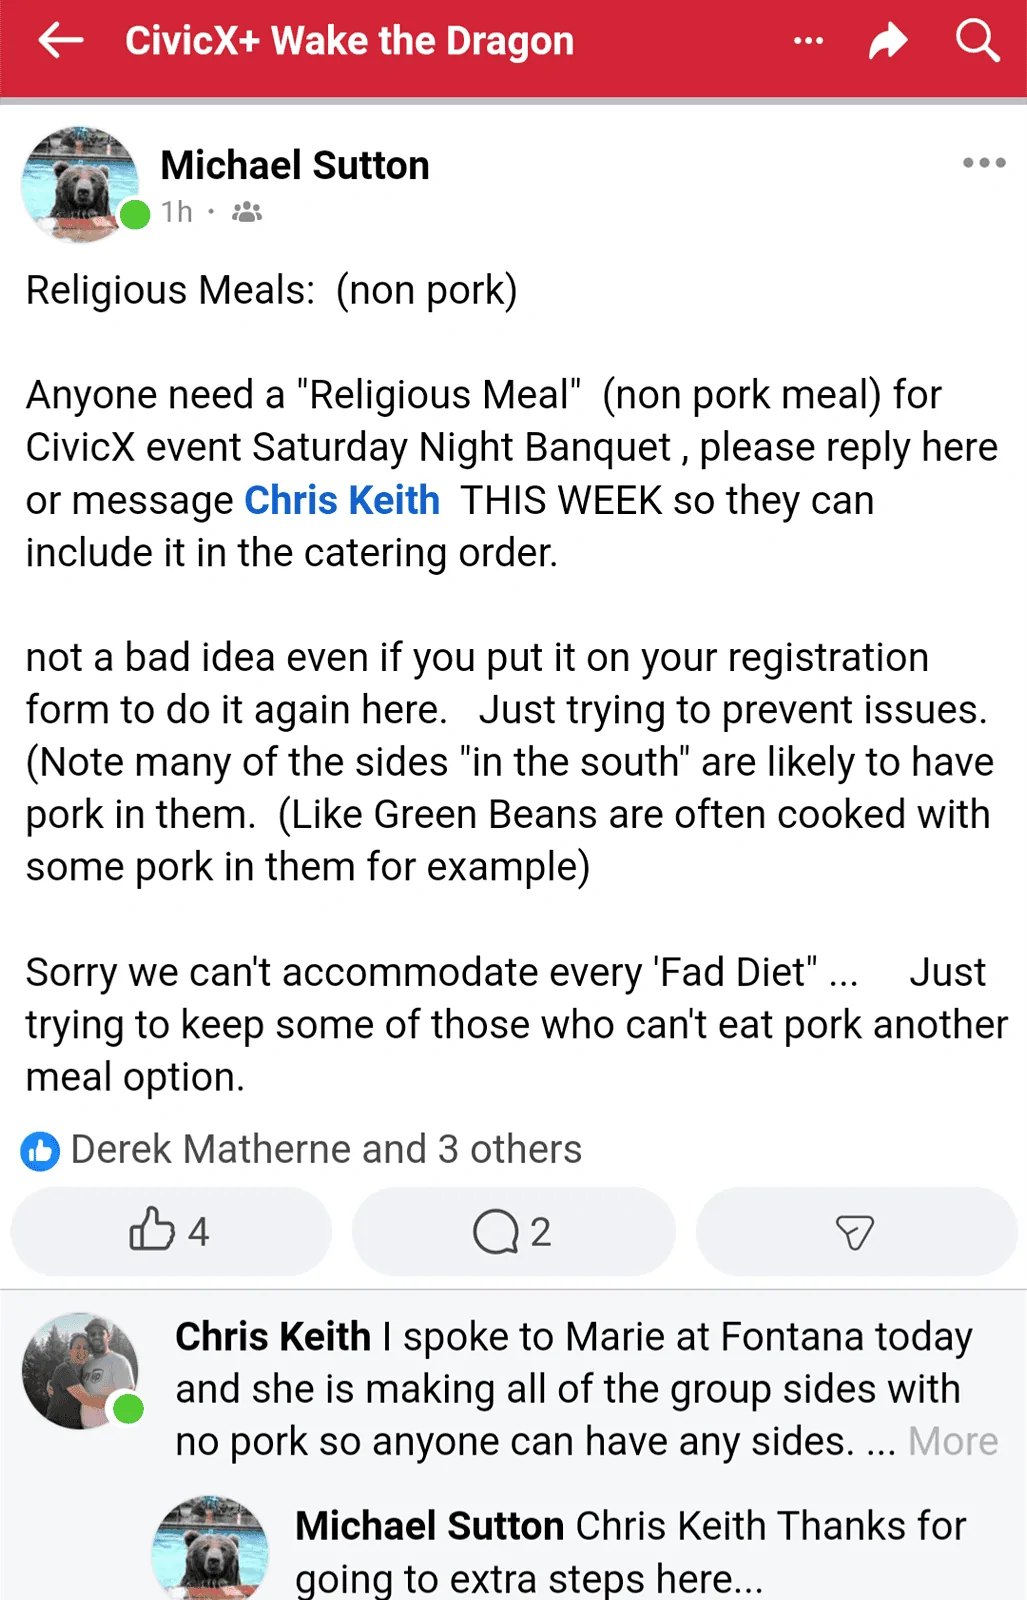This screenshot has height=1600, width=1027.
Task: Open comments via the comment bubble button
Action: pos(513,1231)
